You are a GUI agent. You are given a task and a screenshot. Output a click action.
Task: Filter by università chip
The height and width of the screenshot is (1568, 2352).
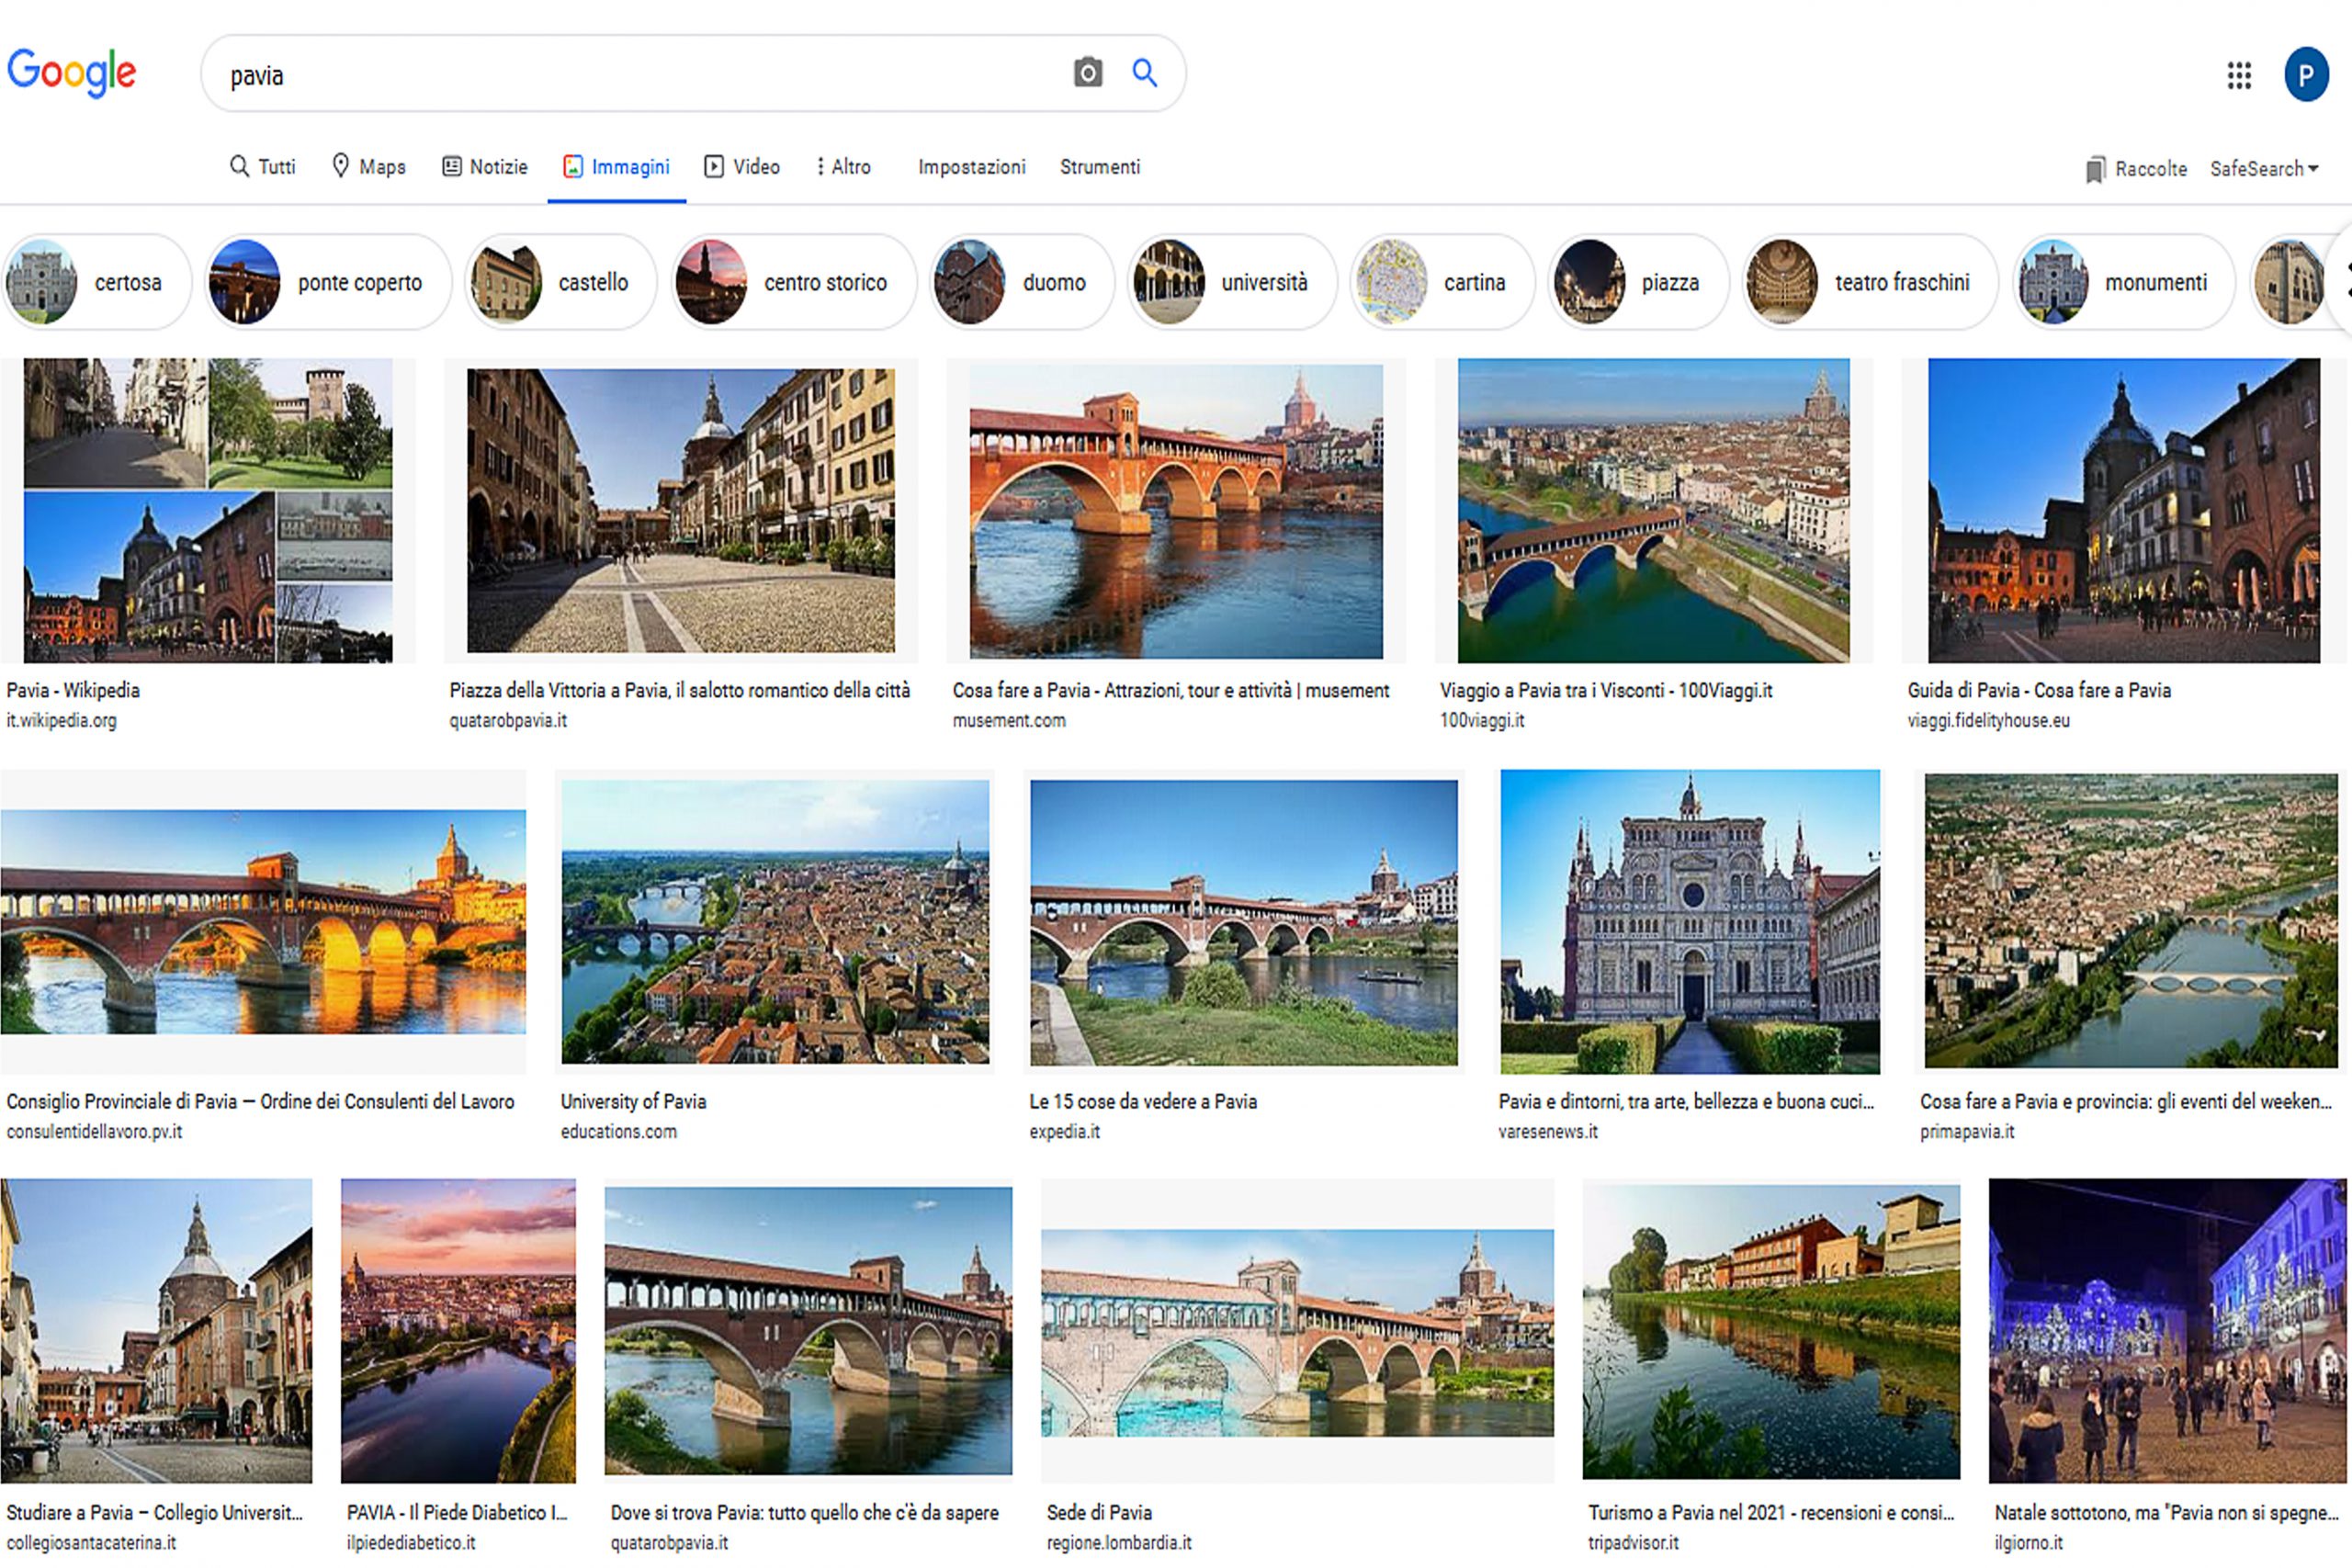[1232, 282]
